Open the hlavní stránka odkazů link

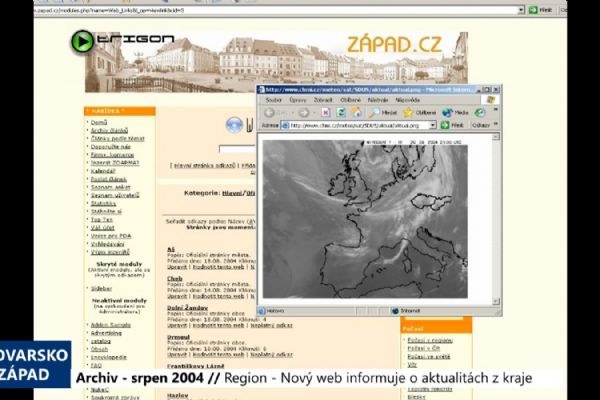[204, 166]
